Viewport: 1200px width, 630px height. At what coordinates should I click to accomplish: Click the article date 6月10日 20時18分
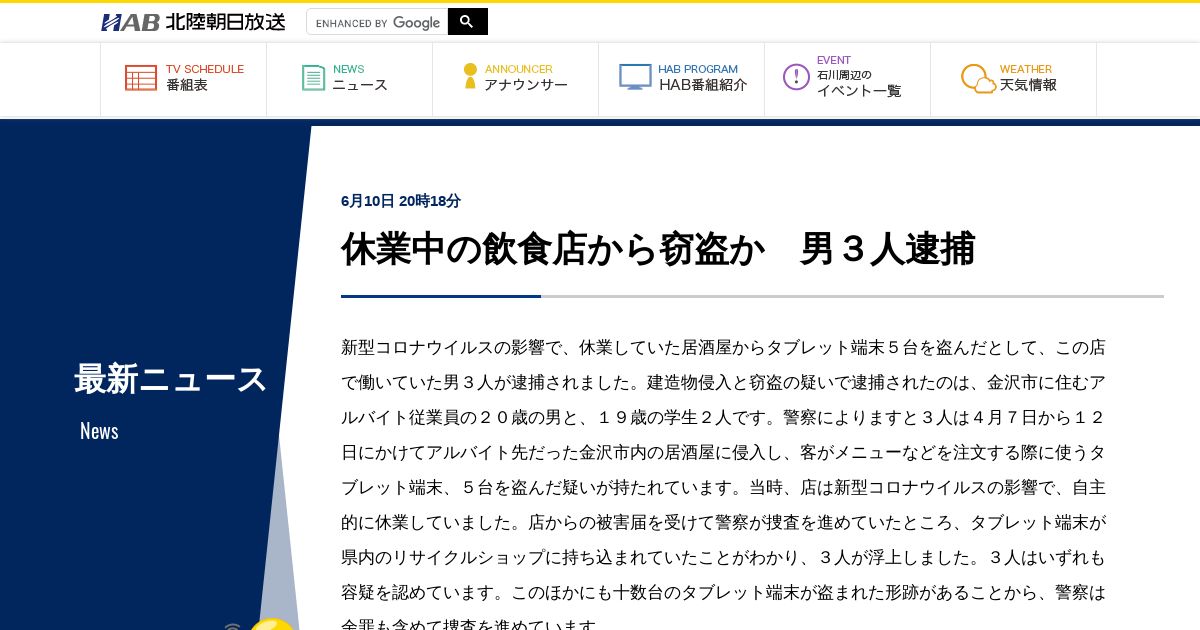pyautogui.click(x=401, y=201)
